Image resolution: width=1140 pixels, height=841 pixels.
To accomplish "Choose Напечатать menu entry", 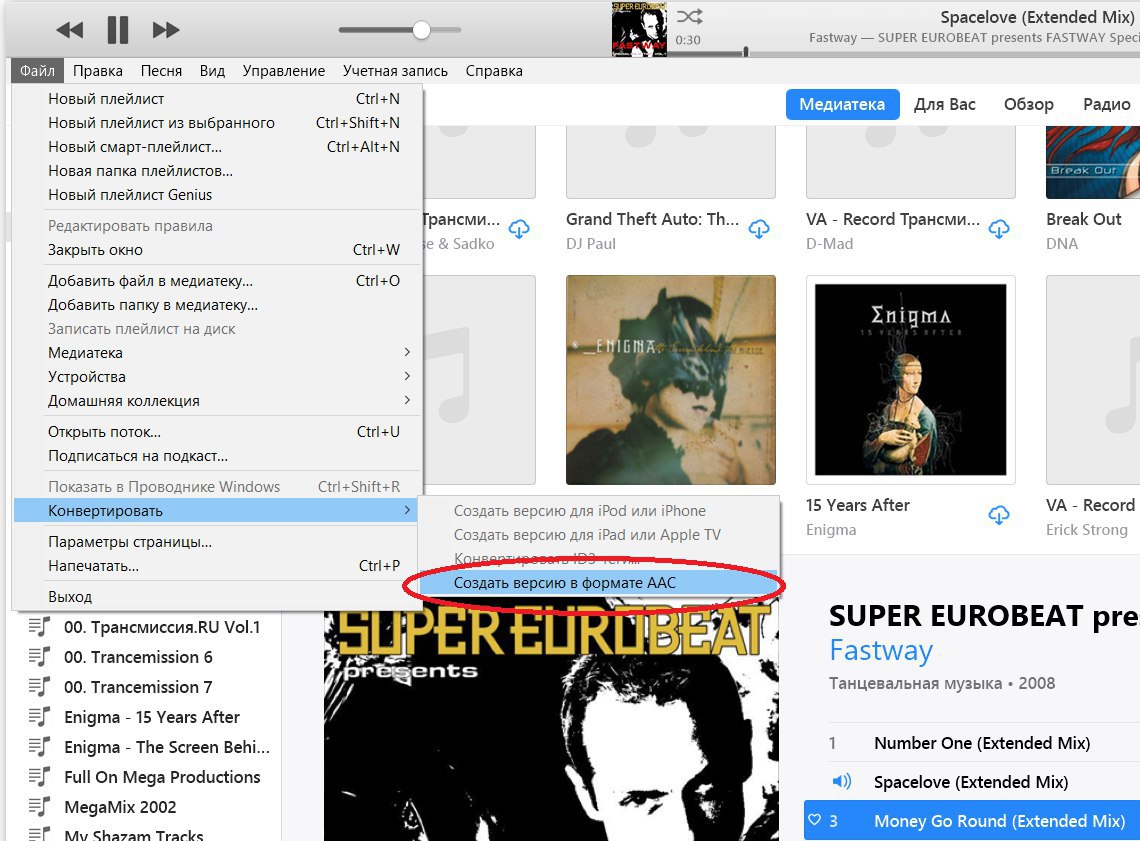I will pyautogui.click(x=217, y=566).
